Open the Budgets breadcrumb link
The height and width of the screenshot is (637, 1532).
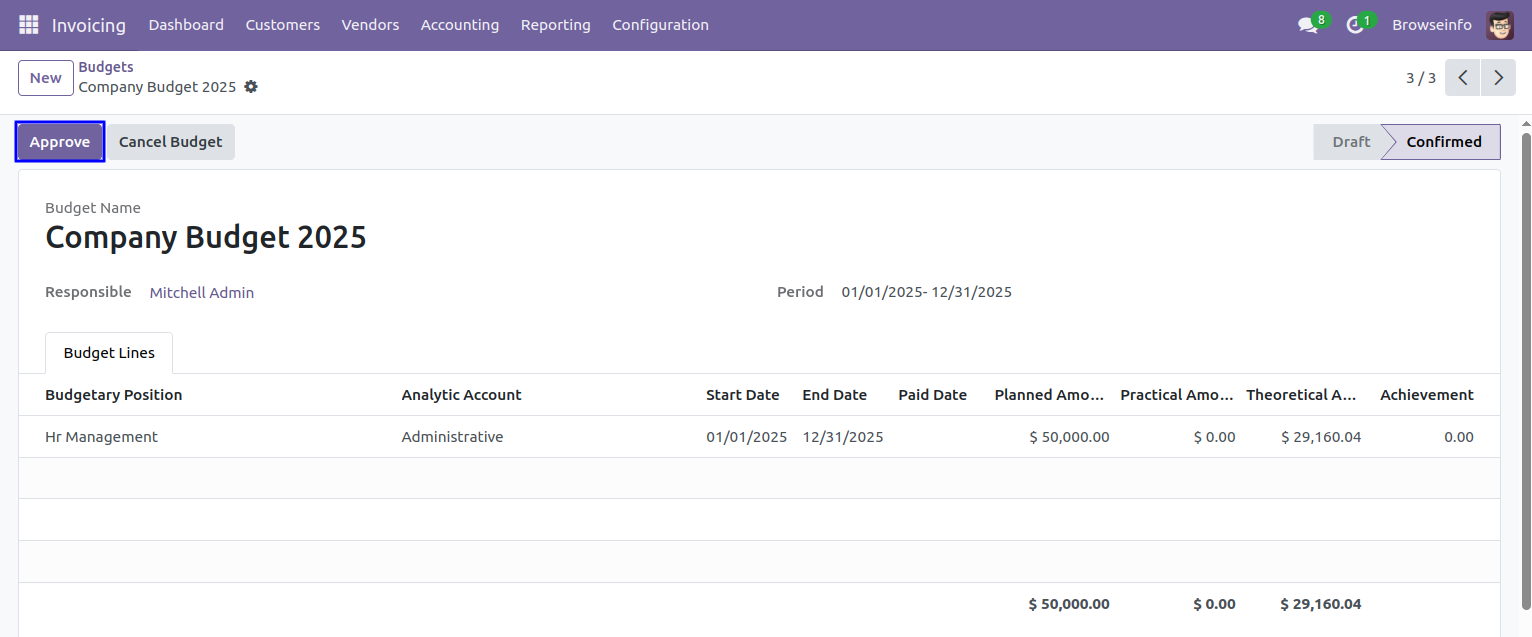(x=106, y=67)
